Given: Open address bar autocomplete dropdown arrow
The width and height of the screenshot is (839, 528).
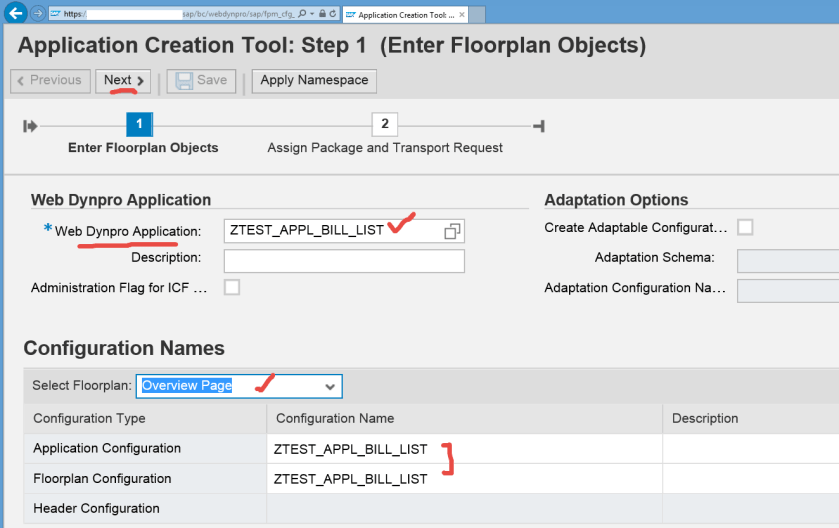Looking at the screenshot, I should [312, 15].
